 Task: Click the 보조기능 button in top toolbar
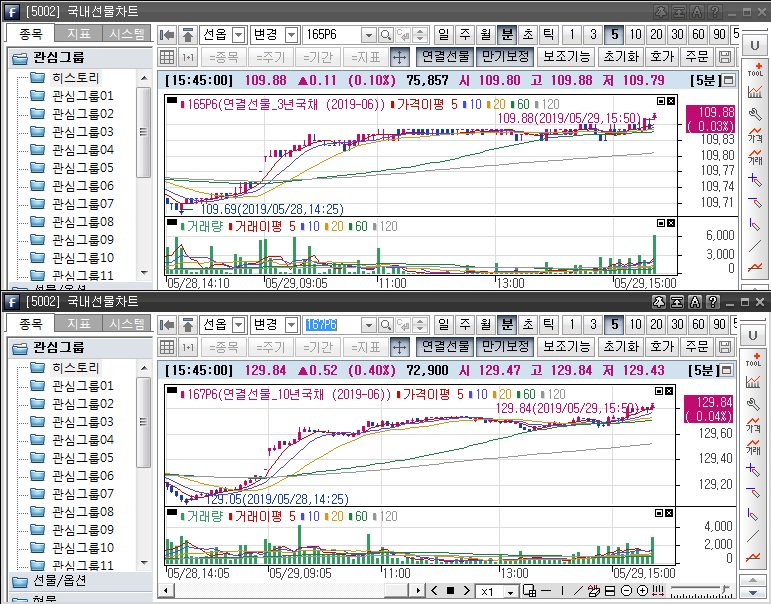(x=567, y=57)
